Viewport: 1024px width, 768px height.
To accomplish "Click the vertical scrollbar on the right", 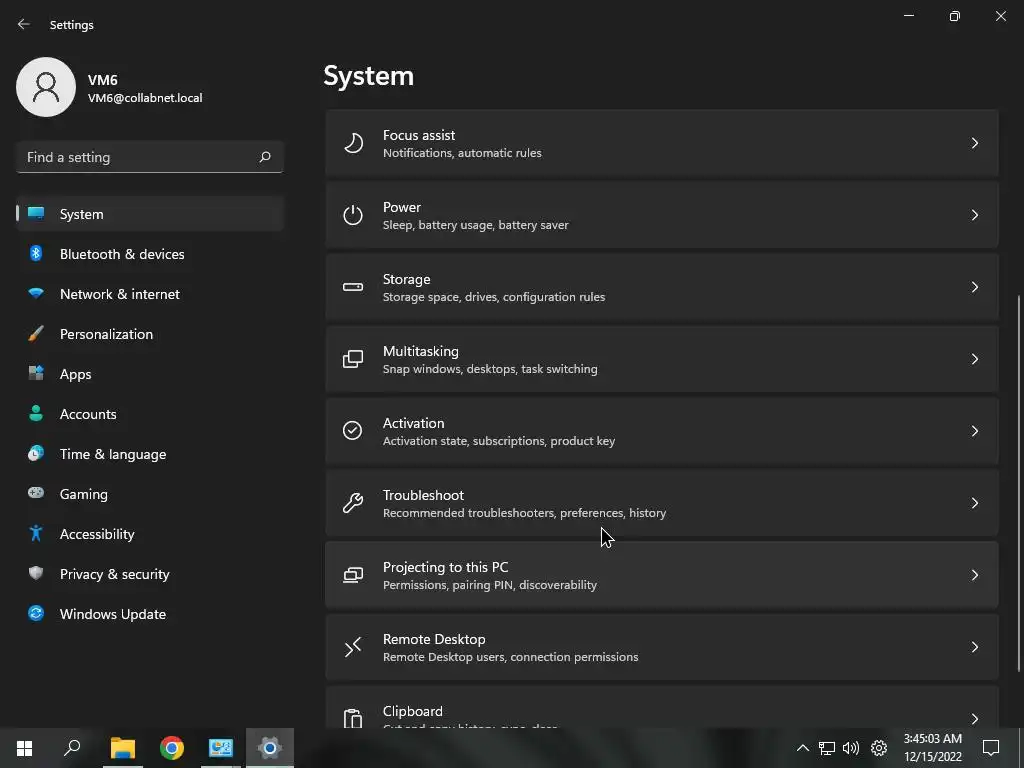I will pyautogui.click(x=1019, y=483).
